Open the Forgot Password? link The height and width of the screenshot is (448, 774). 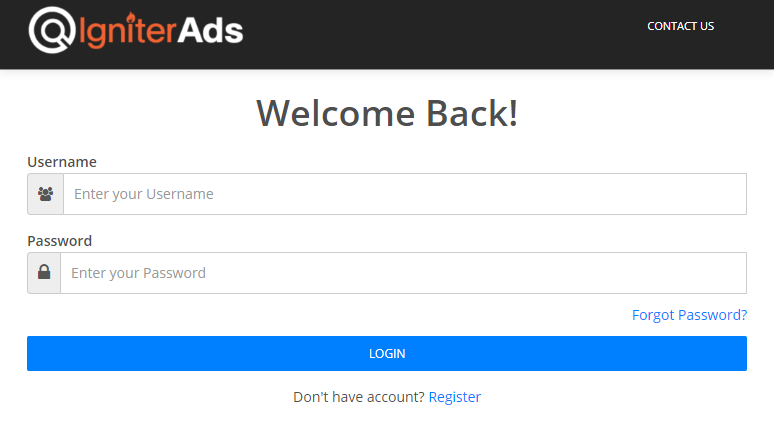pyautogui.click(x=689, y=315)
